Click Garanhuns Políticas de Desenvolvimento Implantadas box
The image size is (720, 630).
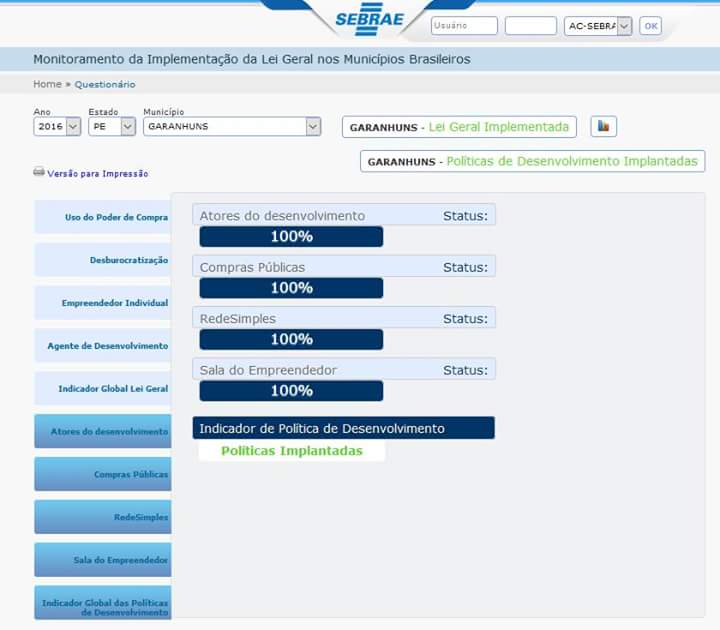pyautogui.click(x=533, y=161)
